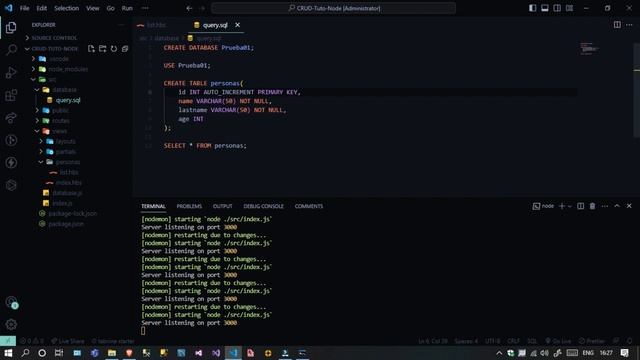Click the Go Live status bar button
Image resolution: width=640 pixels, height=360 pixels.
[x=558, y=341]
